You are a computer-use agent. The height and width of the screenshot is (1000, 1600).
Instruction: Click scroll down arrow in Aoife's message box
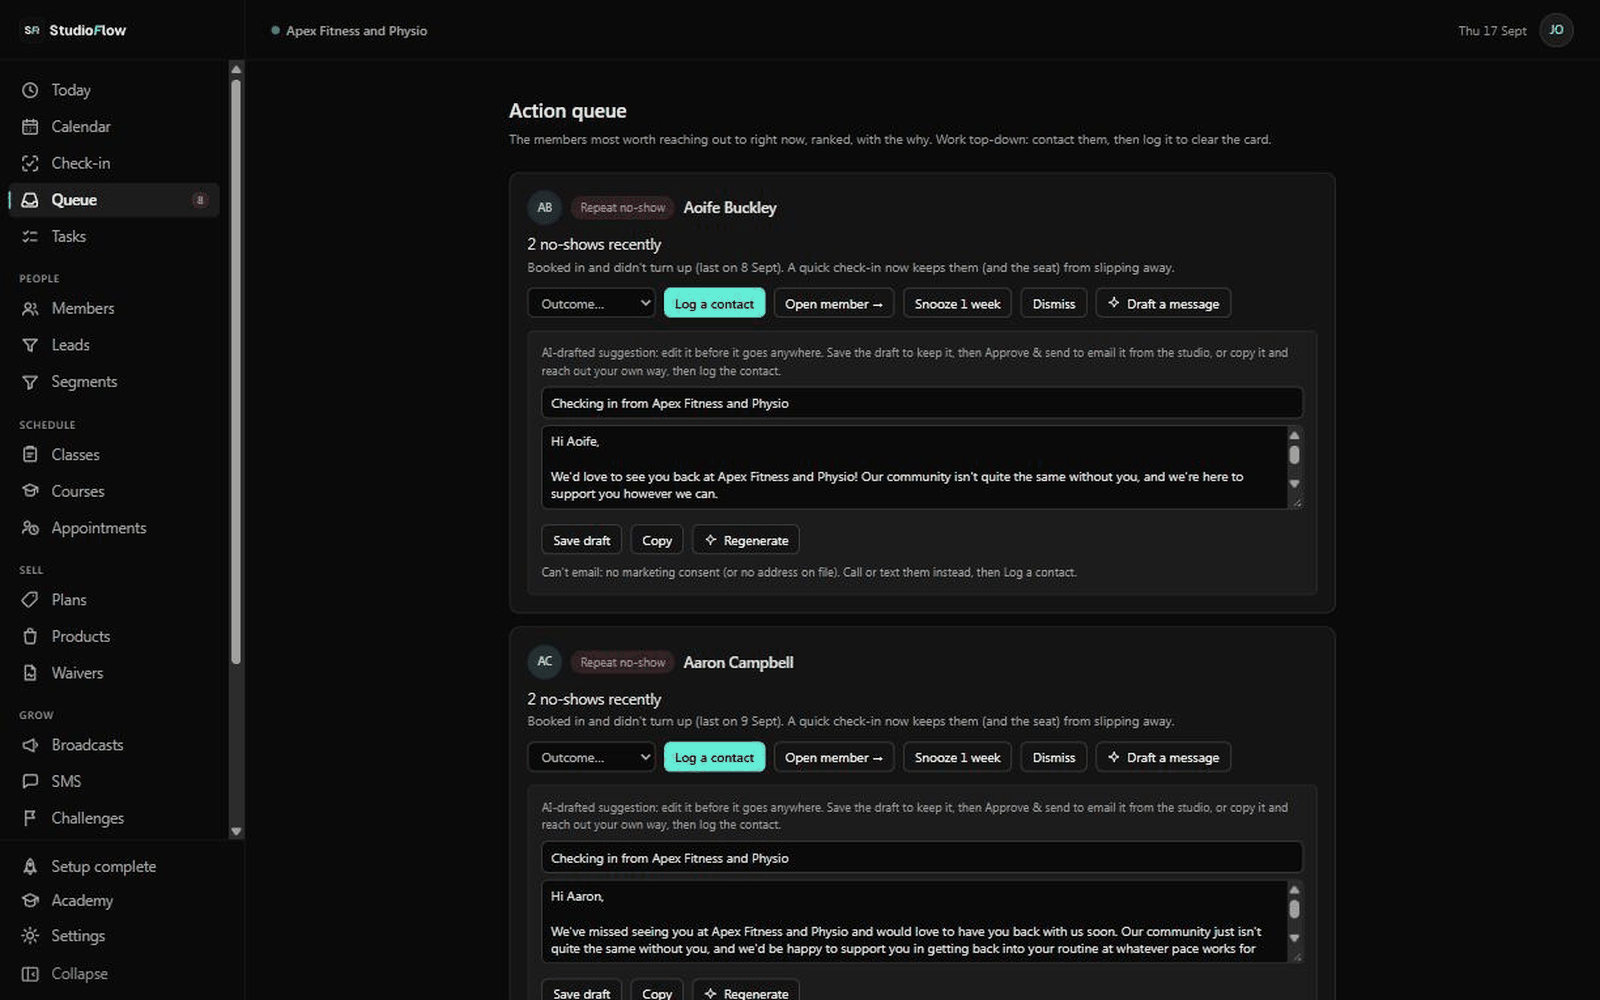(x=1294, y=484)
